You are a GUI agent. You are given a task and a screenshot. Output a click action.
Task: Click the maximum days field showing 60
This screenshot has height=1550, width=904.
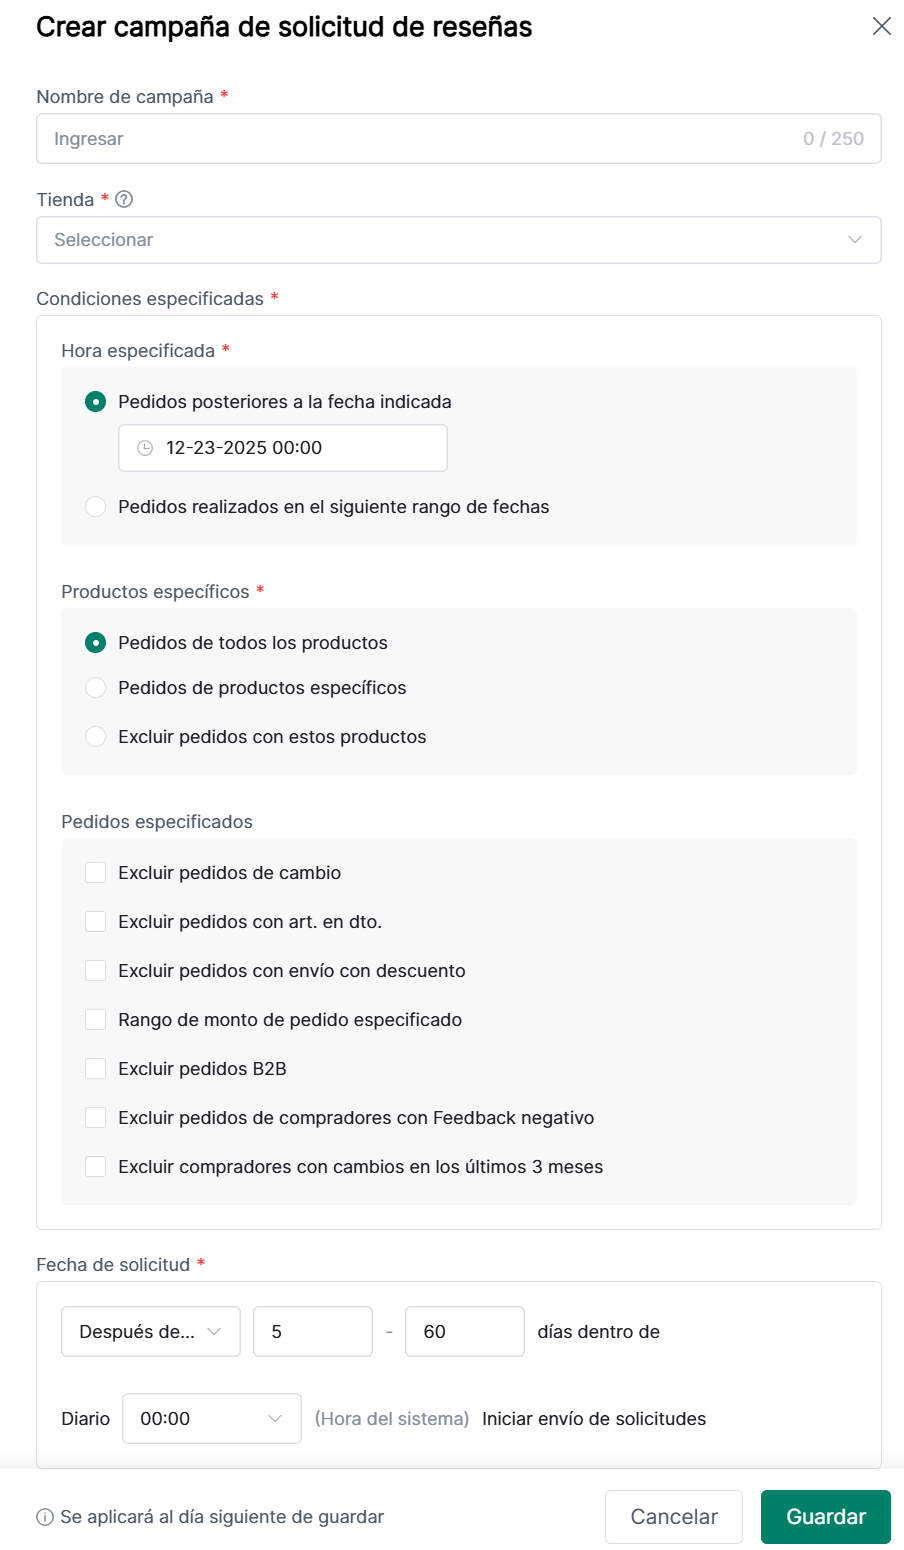point(464,1332)
